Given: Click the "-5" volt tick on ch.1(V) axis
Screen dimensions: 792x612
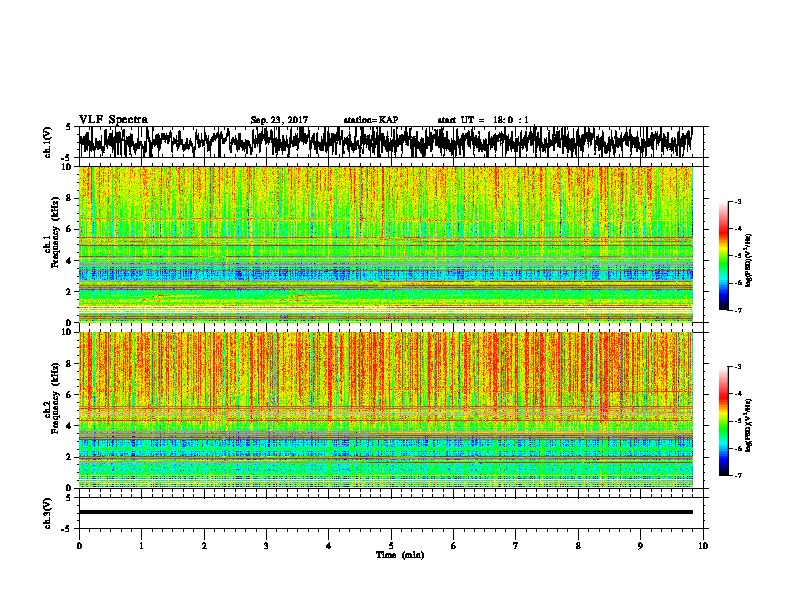Looking at the screenshot, I should point(67,158).
